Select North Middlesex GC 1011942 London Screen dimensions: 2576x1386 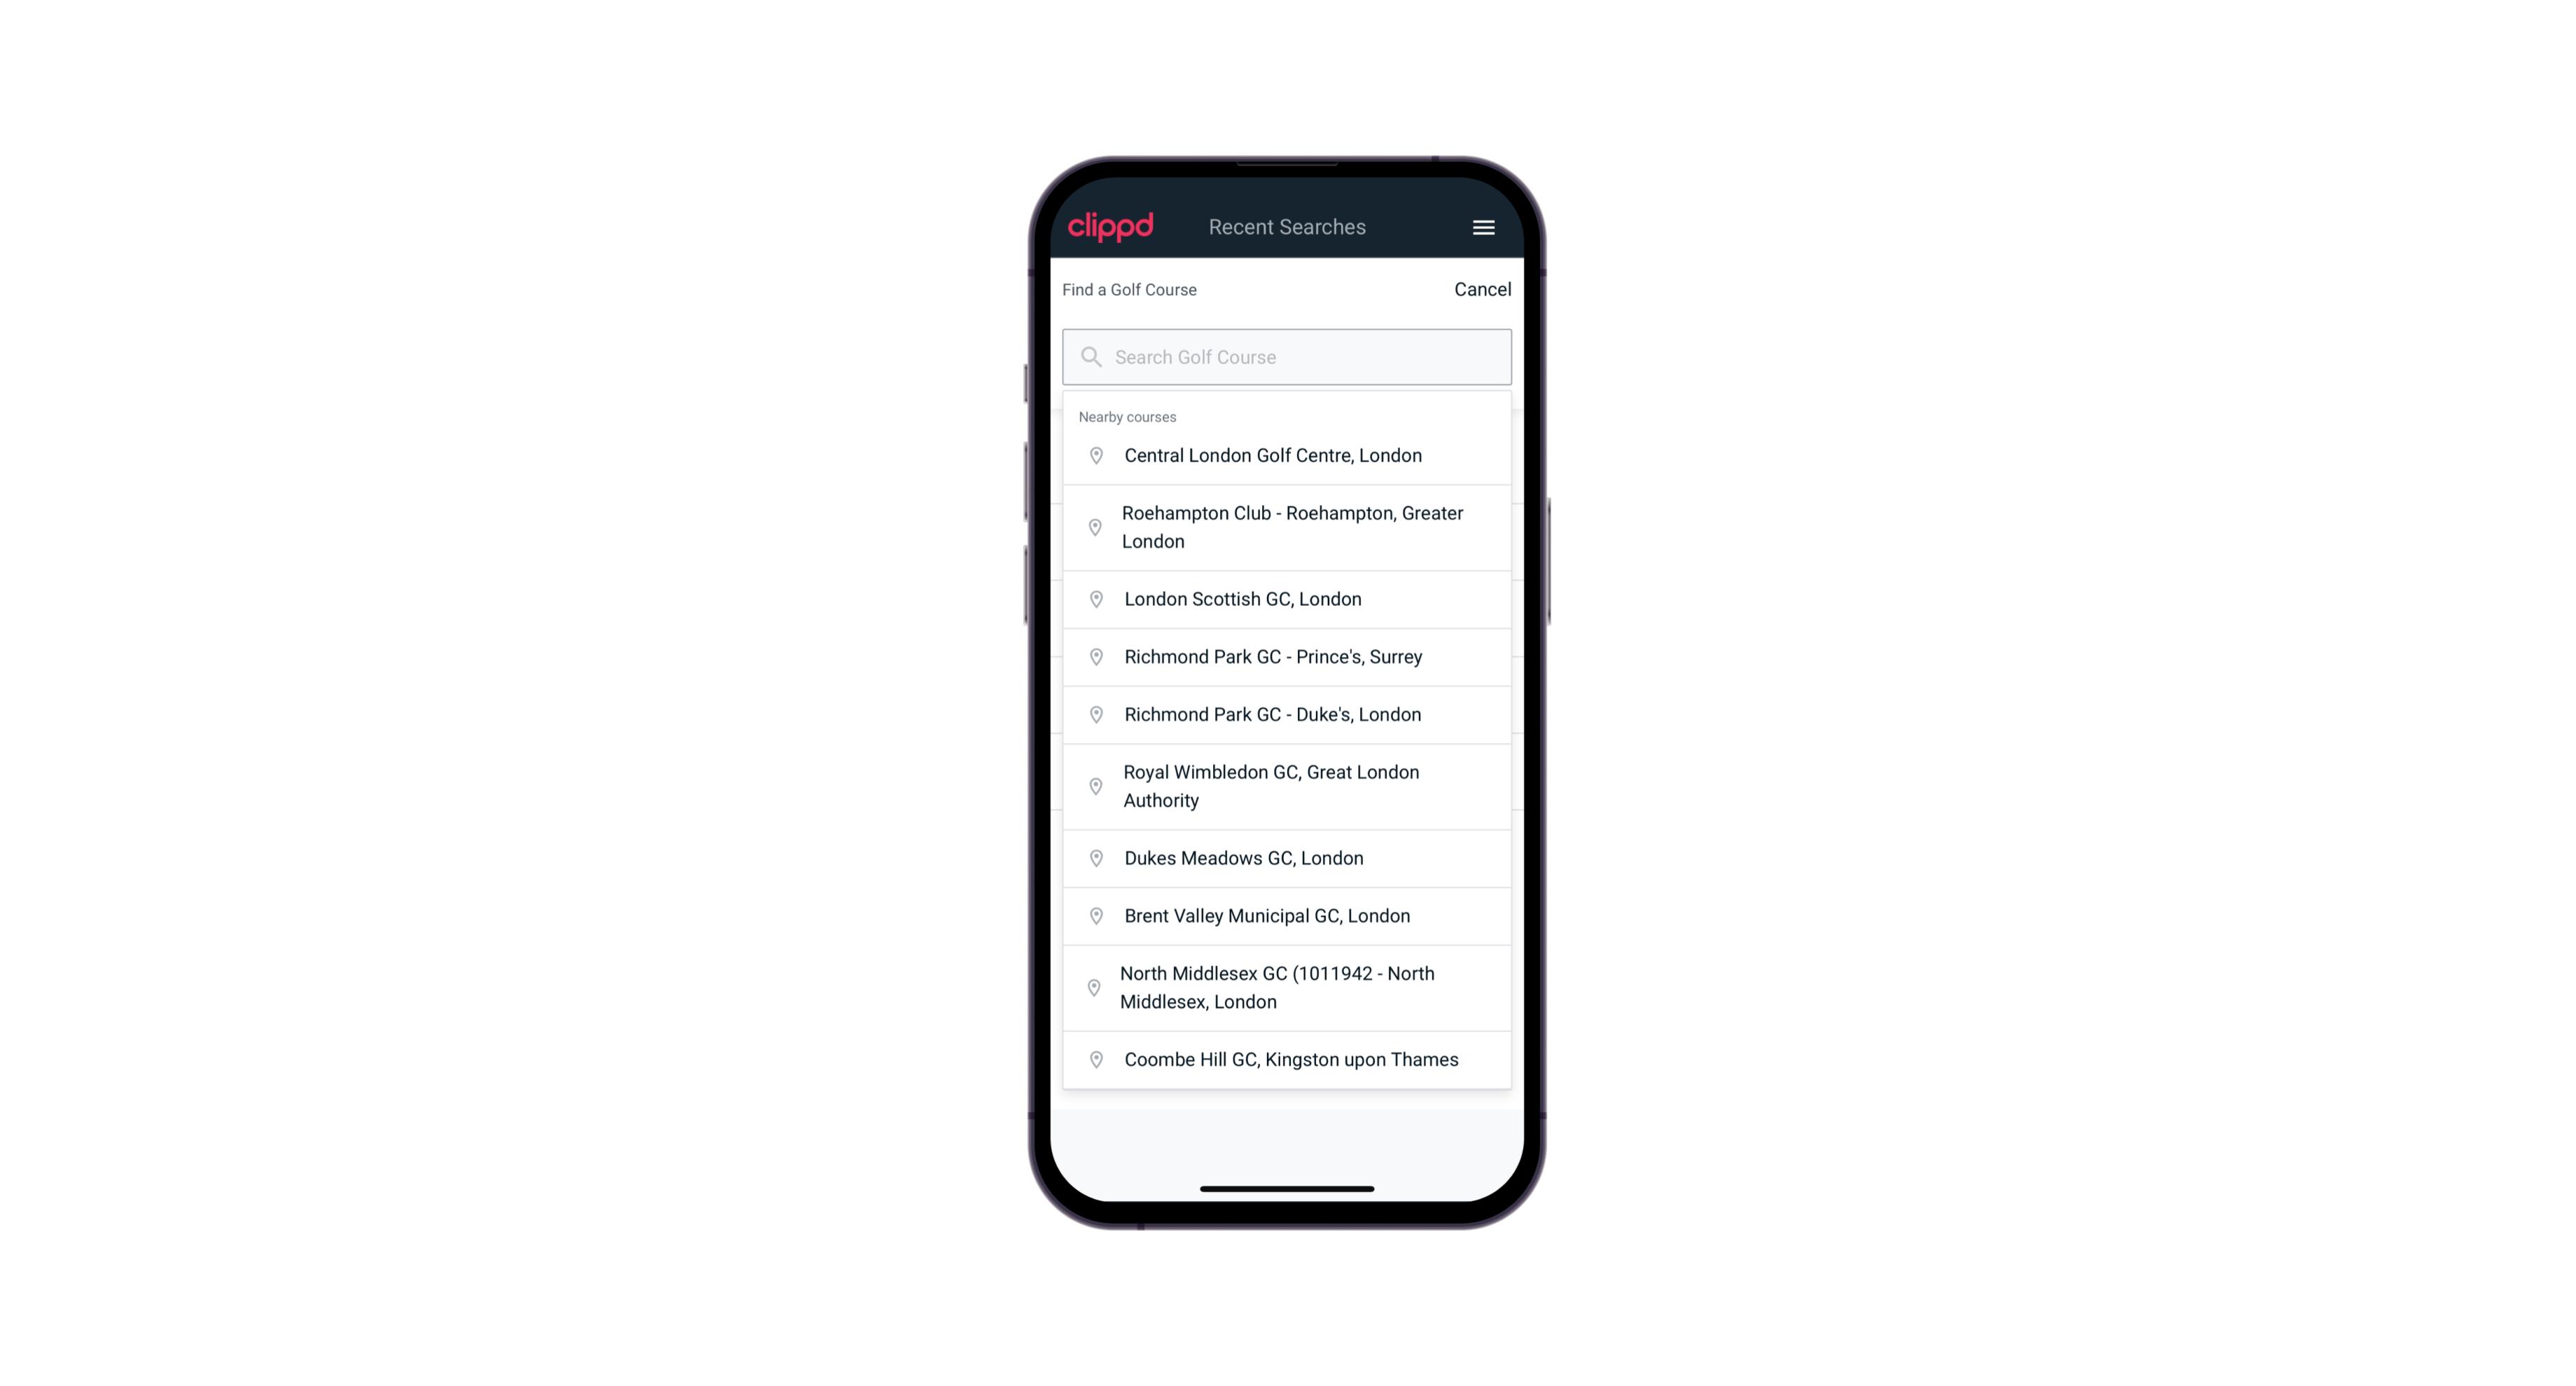(1288, 987)
